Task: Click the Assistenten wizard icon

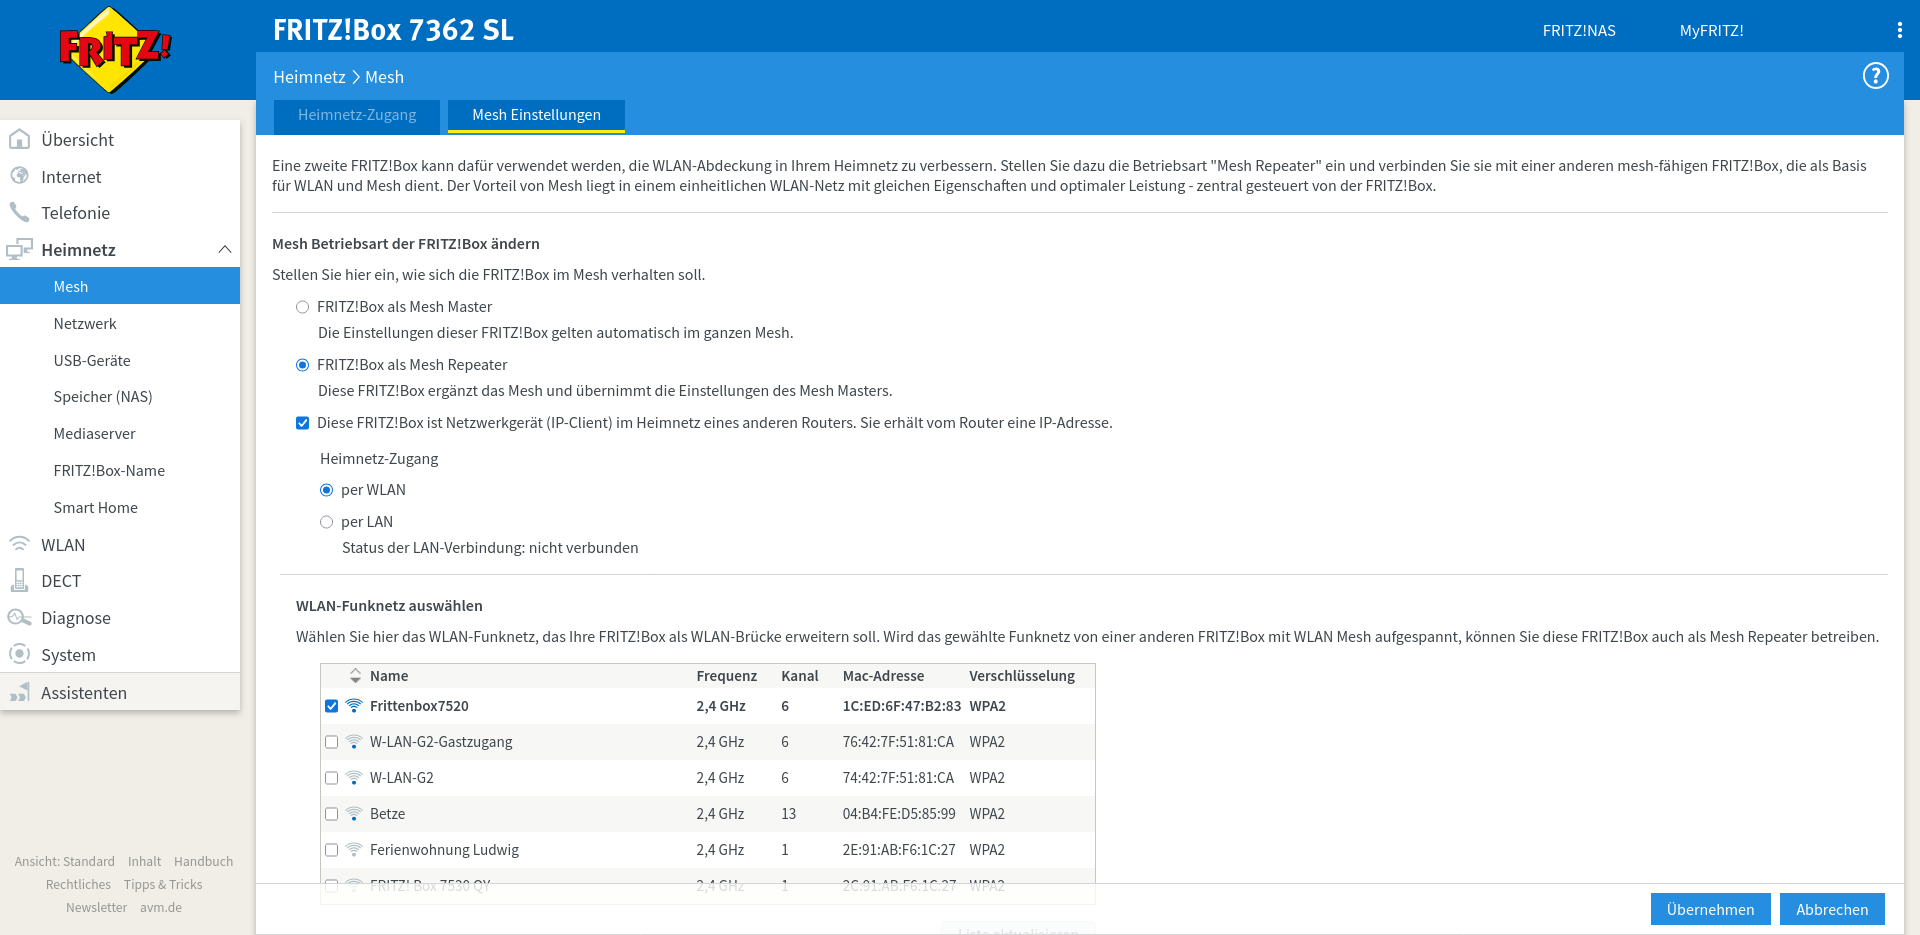Action: tap(19, 692)
